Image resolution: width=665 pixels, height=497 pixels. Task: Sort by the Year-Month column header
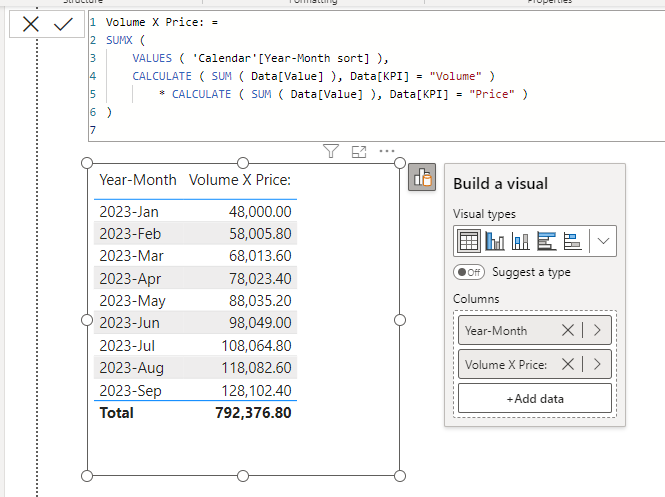click(138, 180)
